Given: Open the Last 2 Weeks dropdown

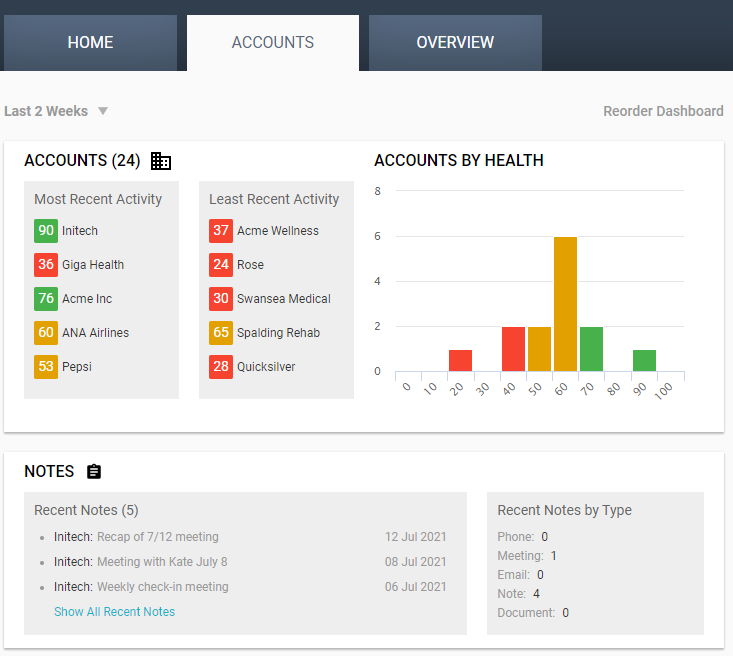Looking at the screenshot, I should pyautogui.click(x=46, y=111).
